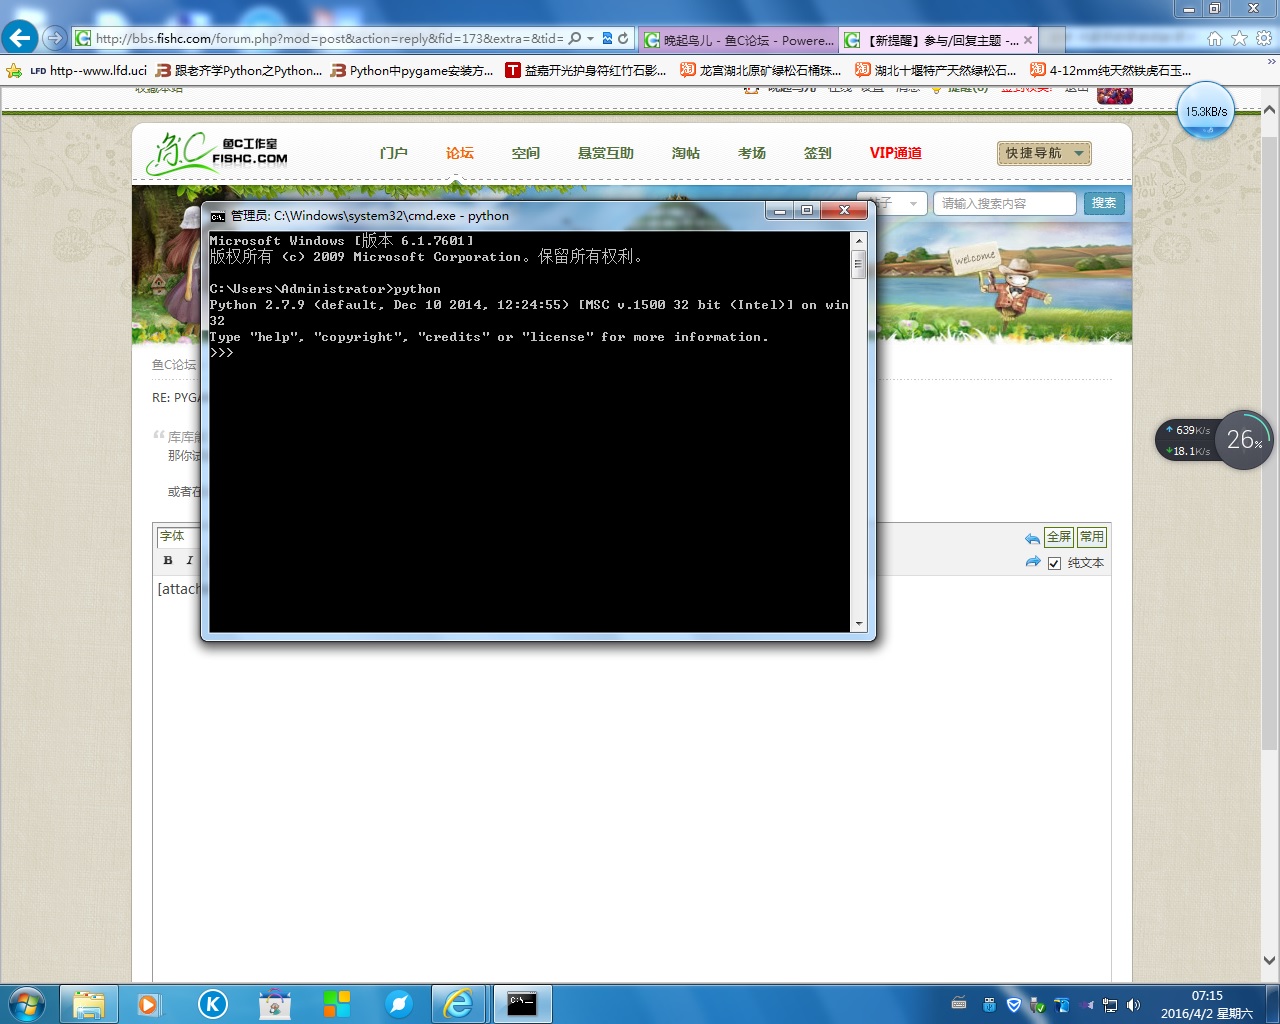1280x1024 pixels.
Task: Open the 论坛 forum navigation item
Action: tap(459, 153)
